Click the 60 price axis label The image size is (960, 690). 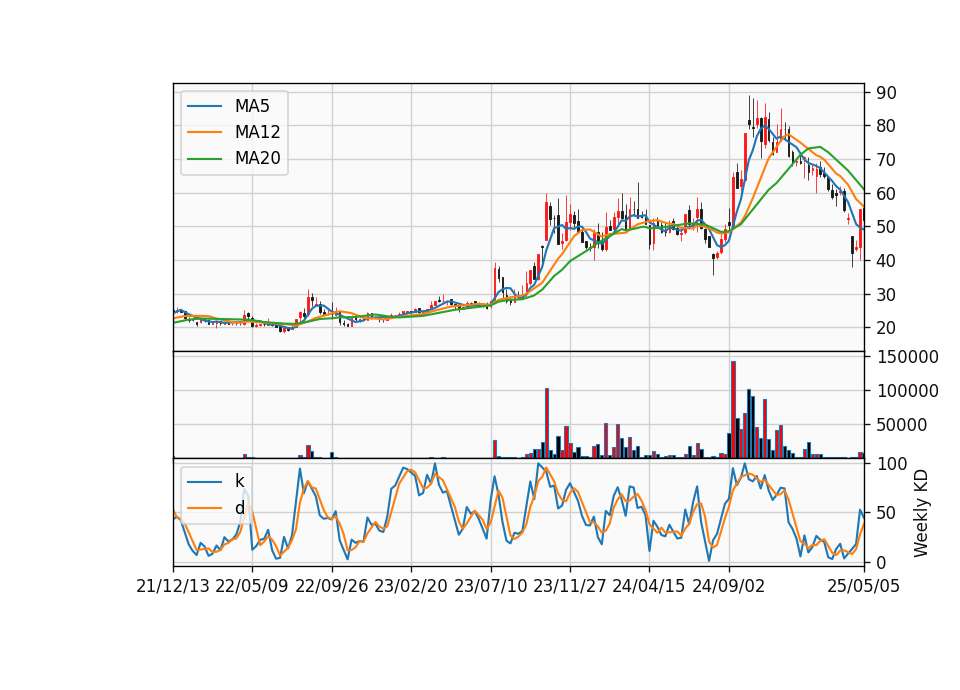(x=886, y=193)
